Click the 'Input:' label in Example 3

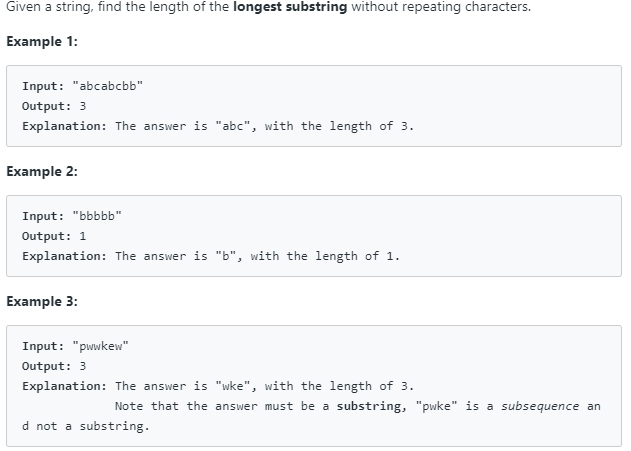click(43, 346)
